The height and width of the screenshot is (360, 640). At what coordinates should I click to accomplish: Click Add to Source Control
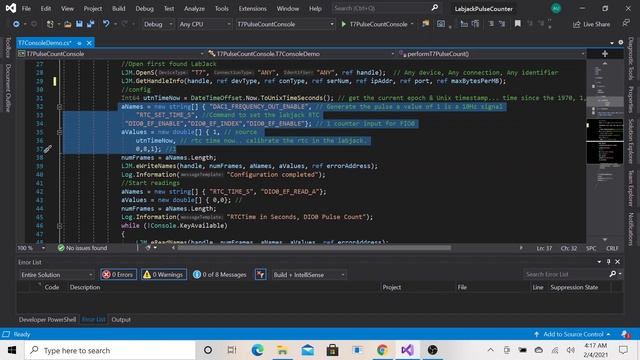(x=572, y=334)
